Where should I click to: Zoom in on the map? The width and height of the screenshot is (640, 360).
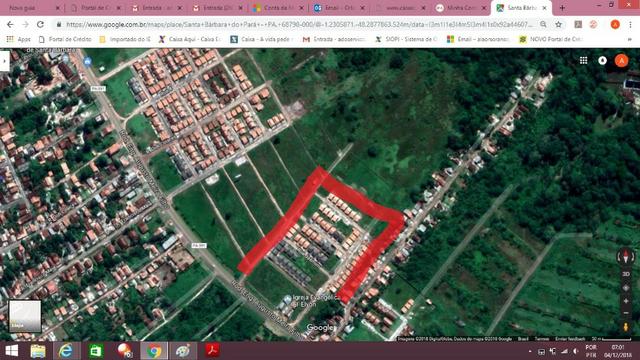(x=626, y=301)
